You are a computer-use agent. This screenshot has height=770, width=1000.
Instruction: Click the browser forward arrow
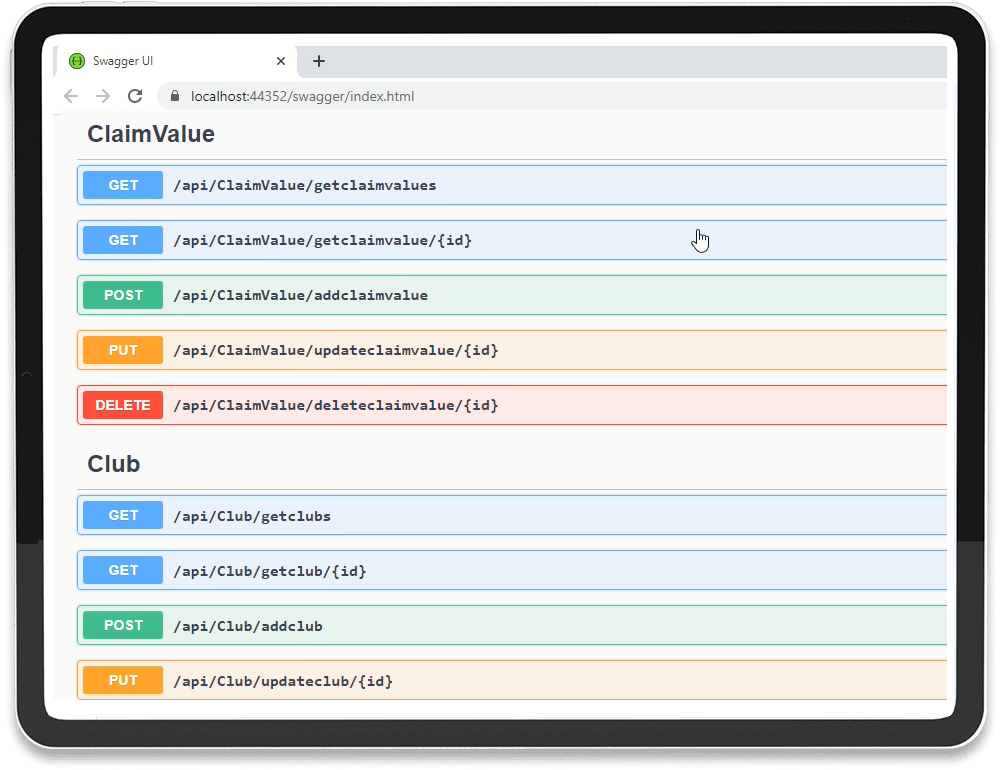click(102, 96)
